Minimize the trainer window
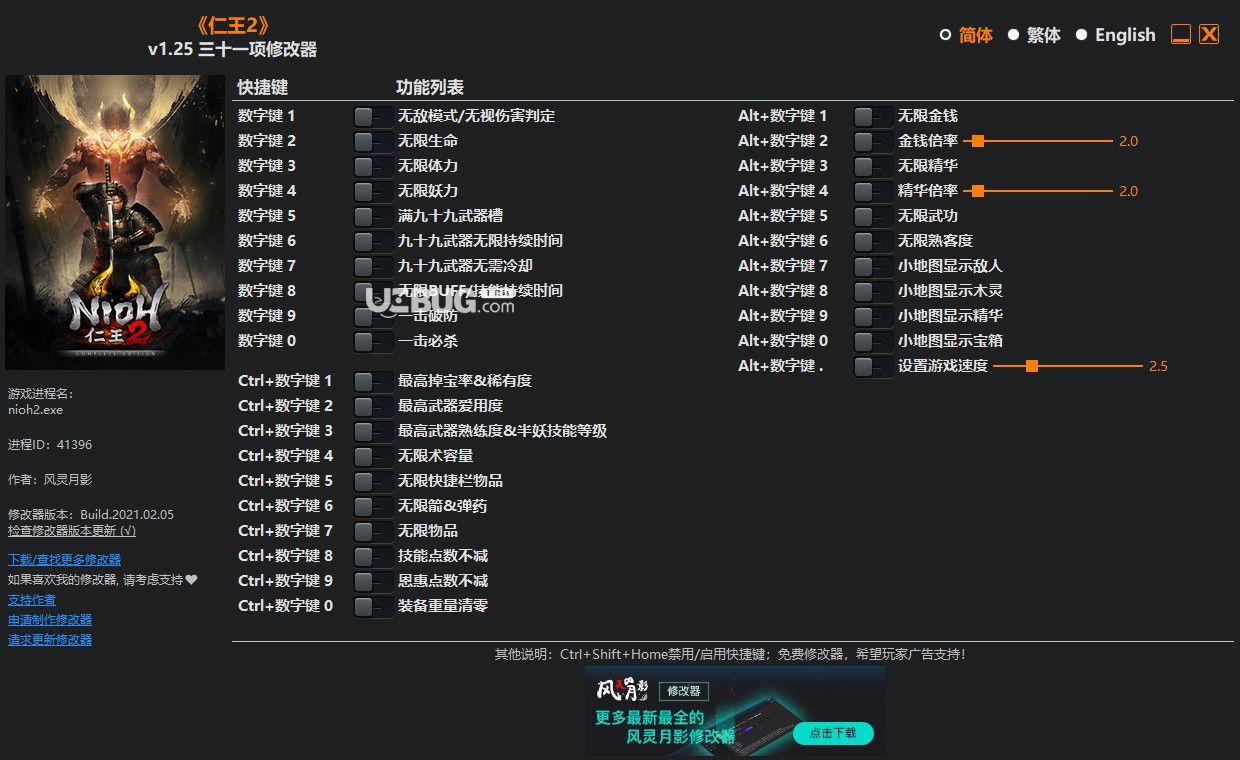The width and height of the screenshot is (1240, 760). coord(1180,34)
